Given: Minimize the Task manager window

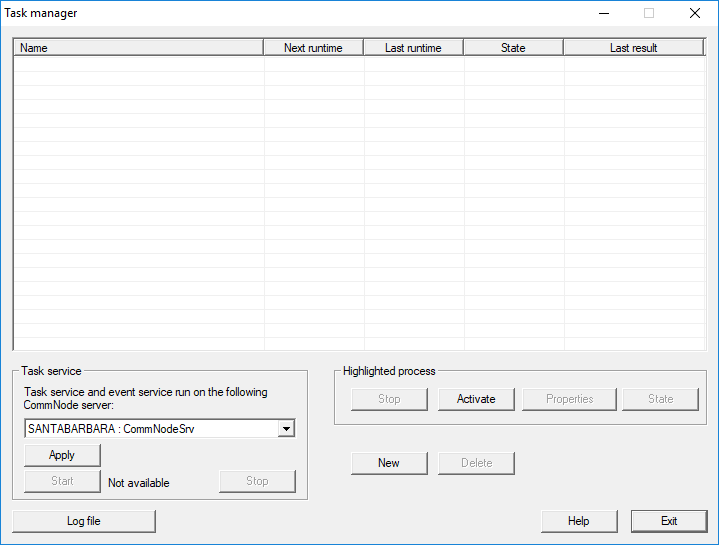Looking at the screenshot, I should pyautogui.click(x=603, y=13).
